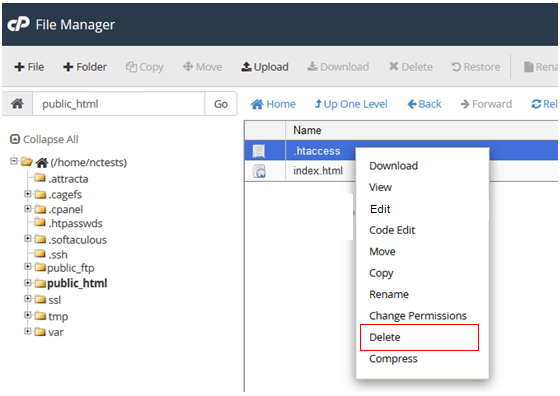Image resolution: width=560 pixels, height=396 pixels.
Task: Click the Forward navigation link
Action: click(486, 104)
